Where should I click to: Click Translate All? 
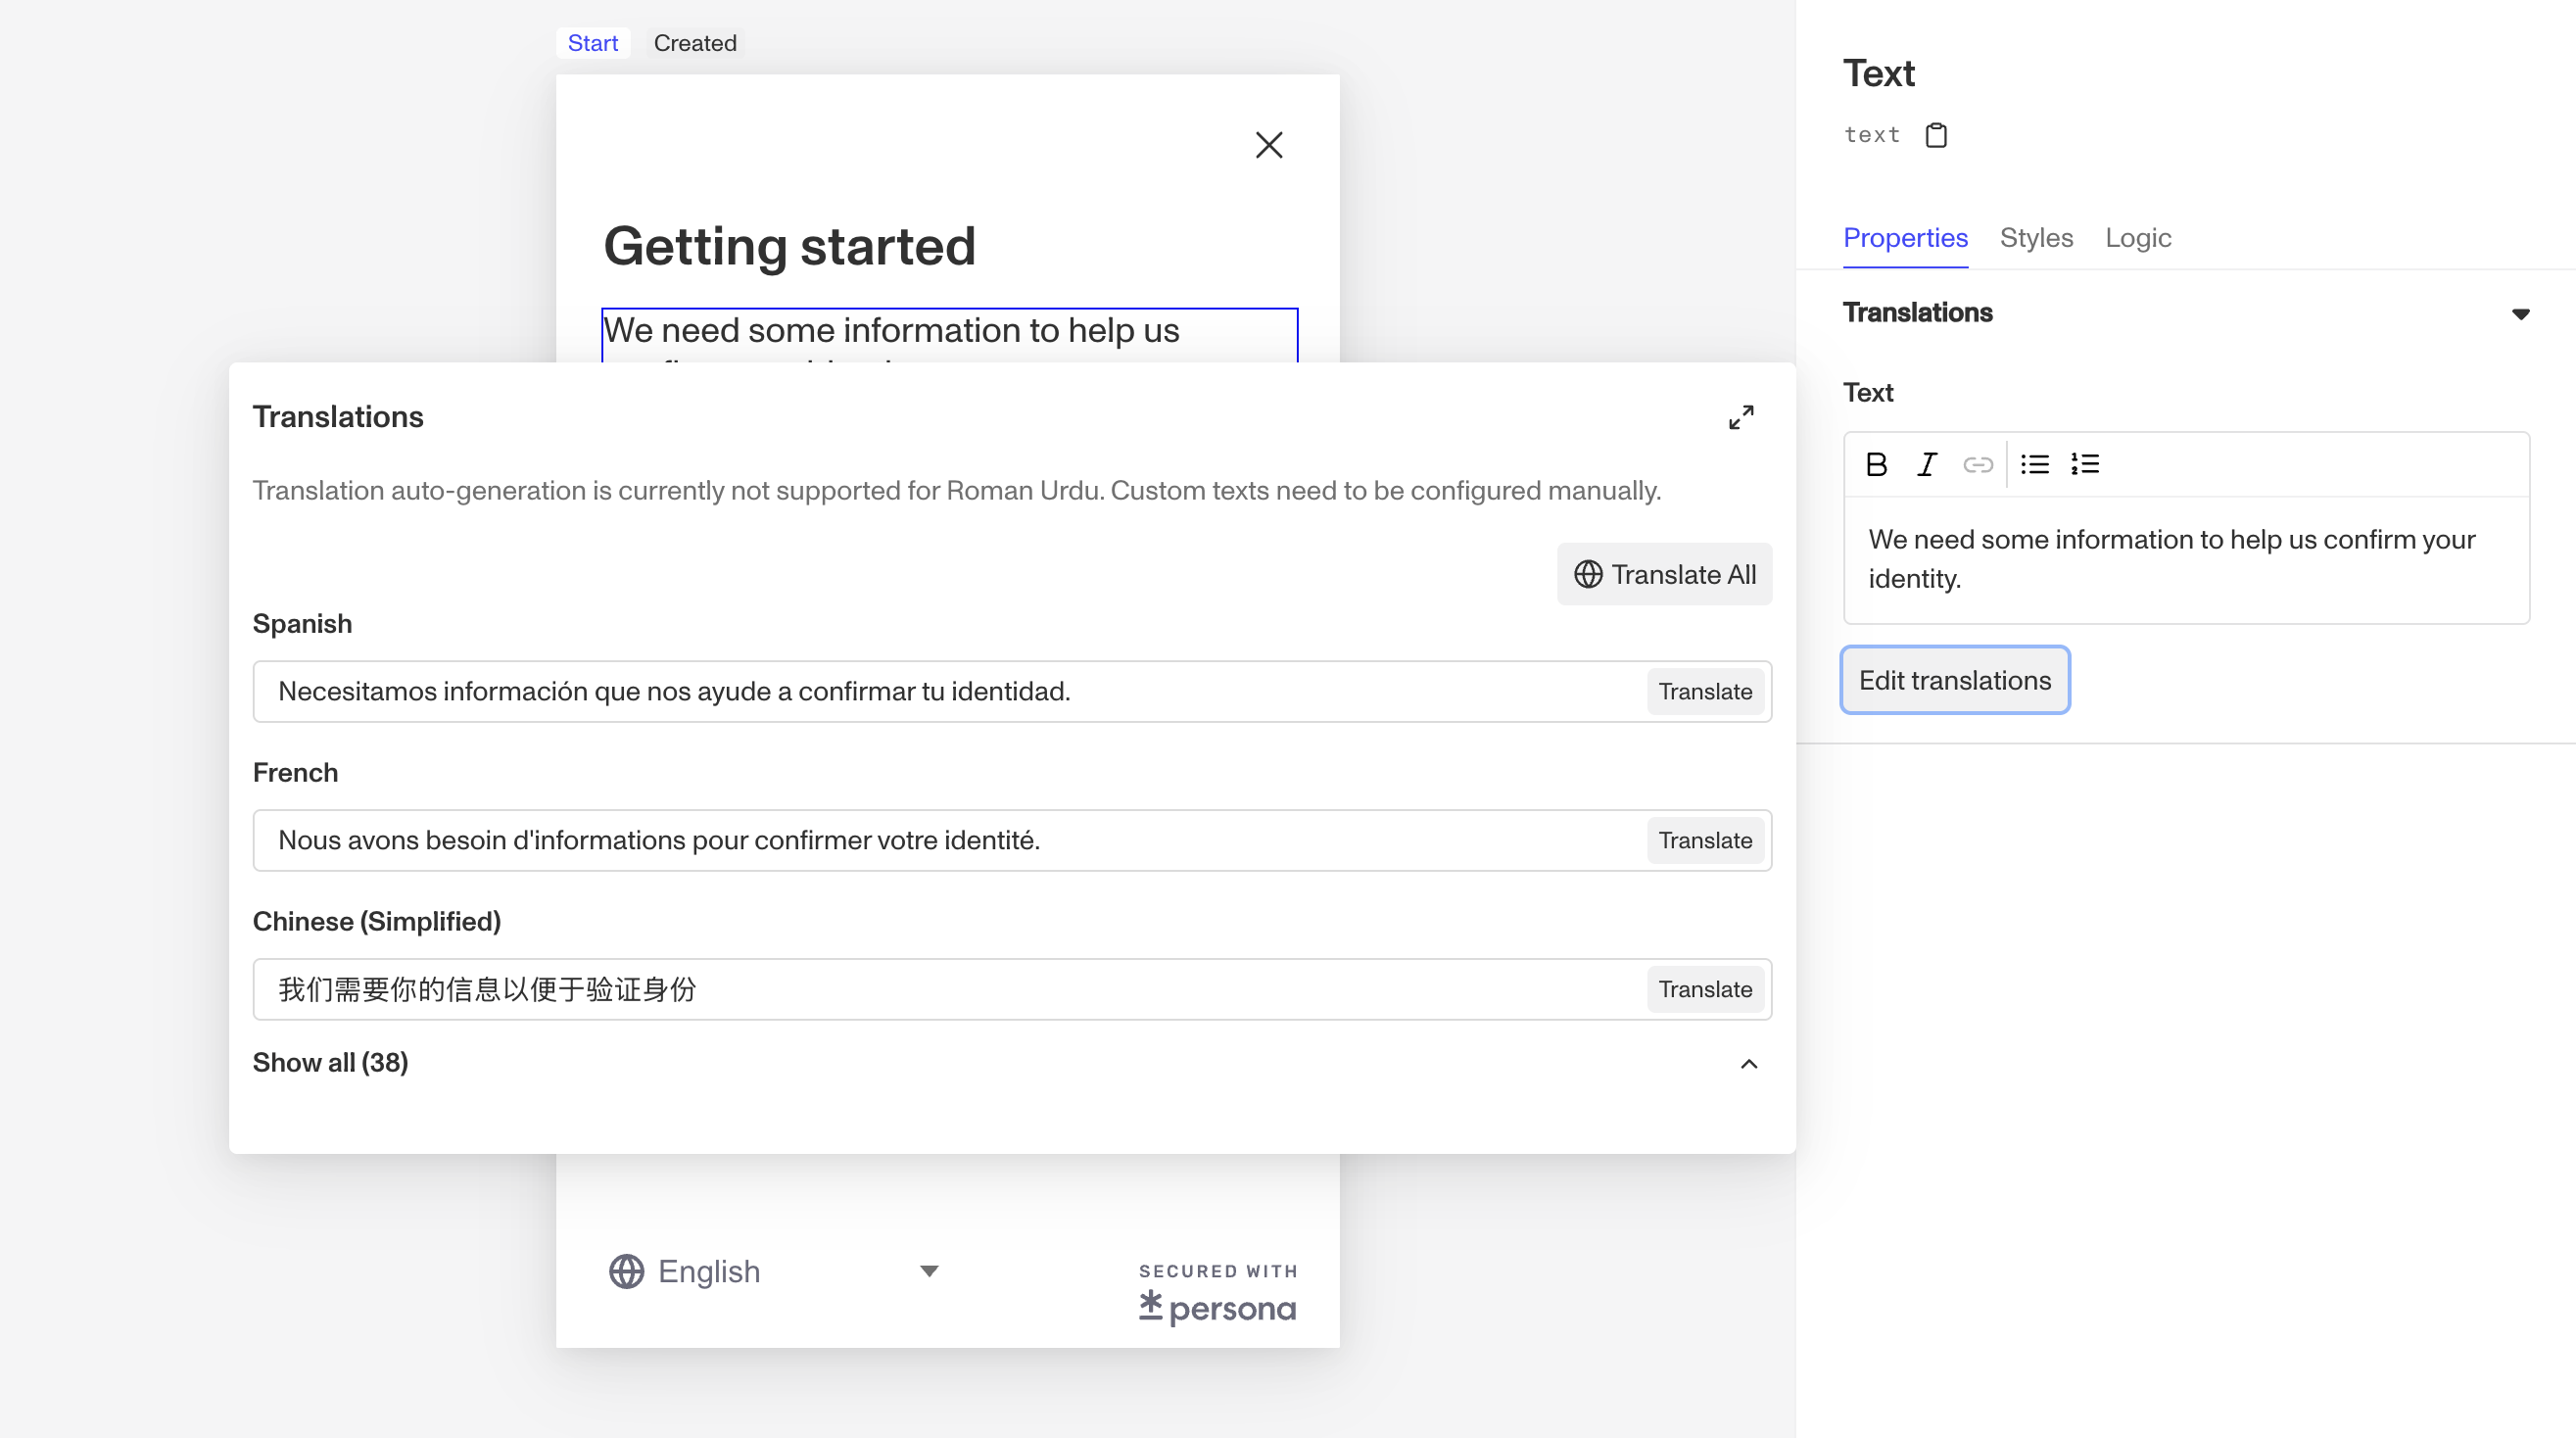click(x=1664, y=574)
